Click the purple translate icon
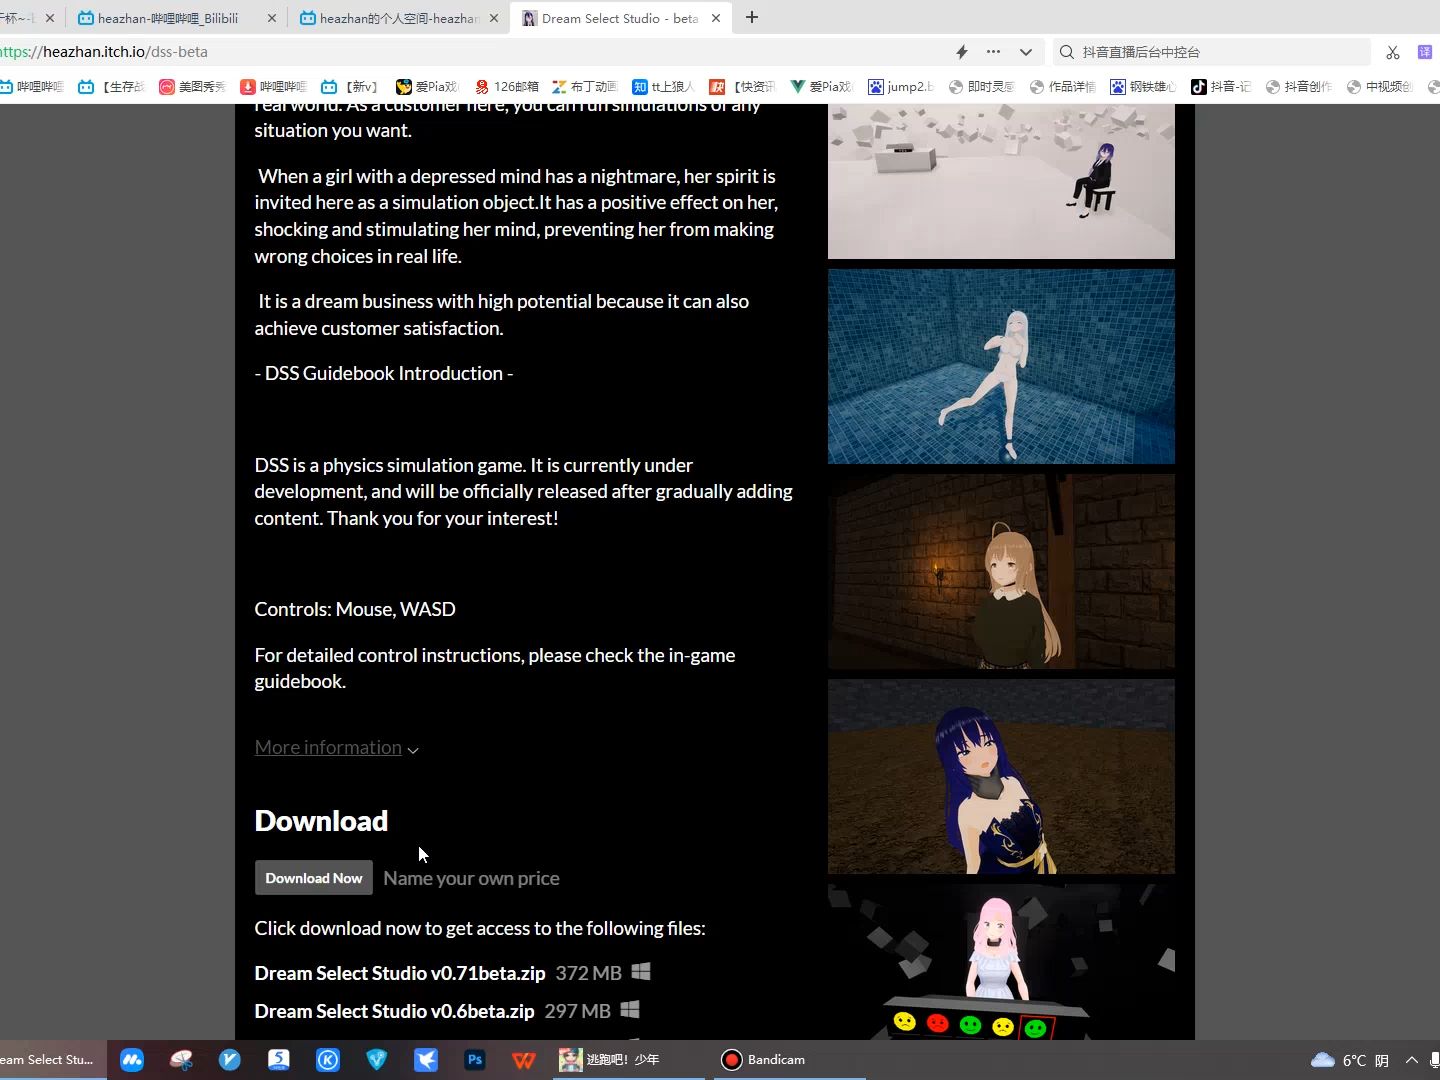This screenshot has width=1440, height=1080. pyautogui.click(x=1425, y=52)
